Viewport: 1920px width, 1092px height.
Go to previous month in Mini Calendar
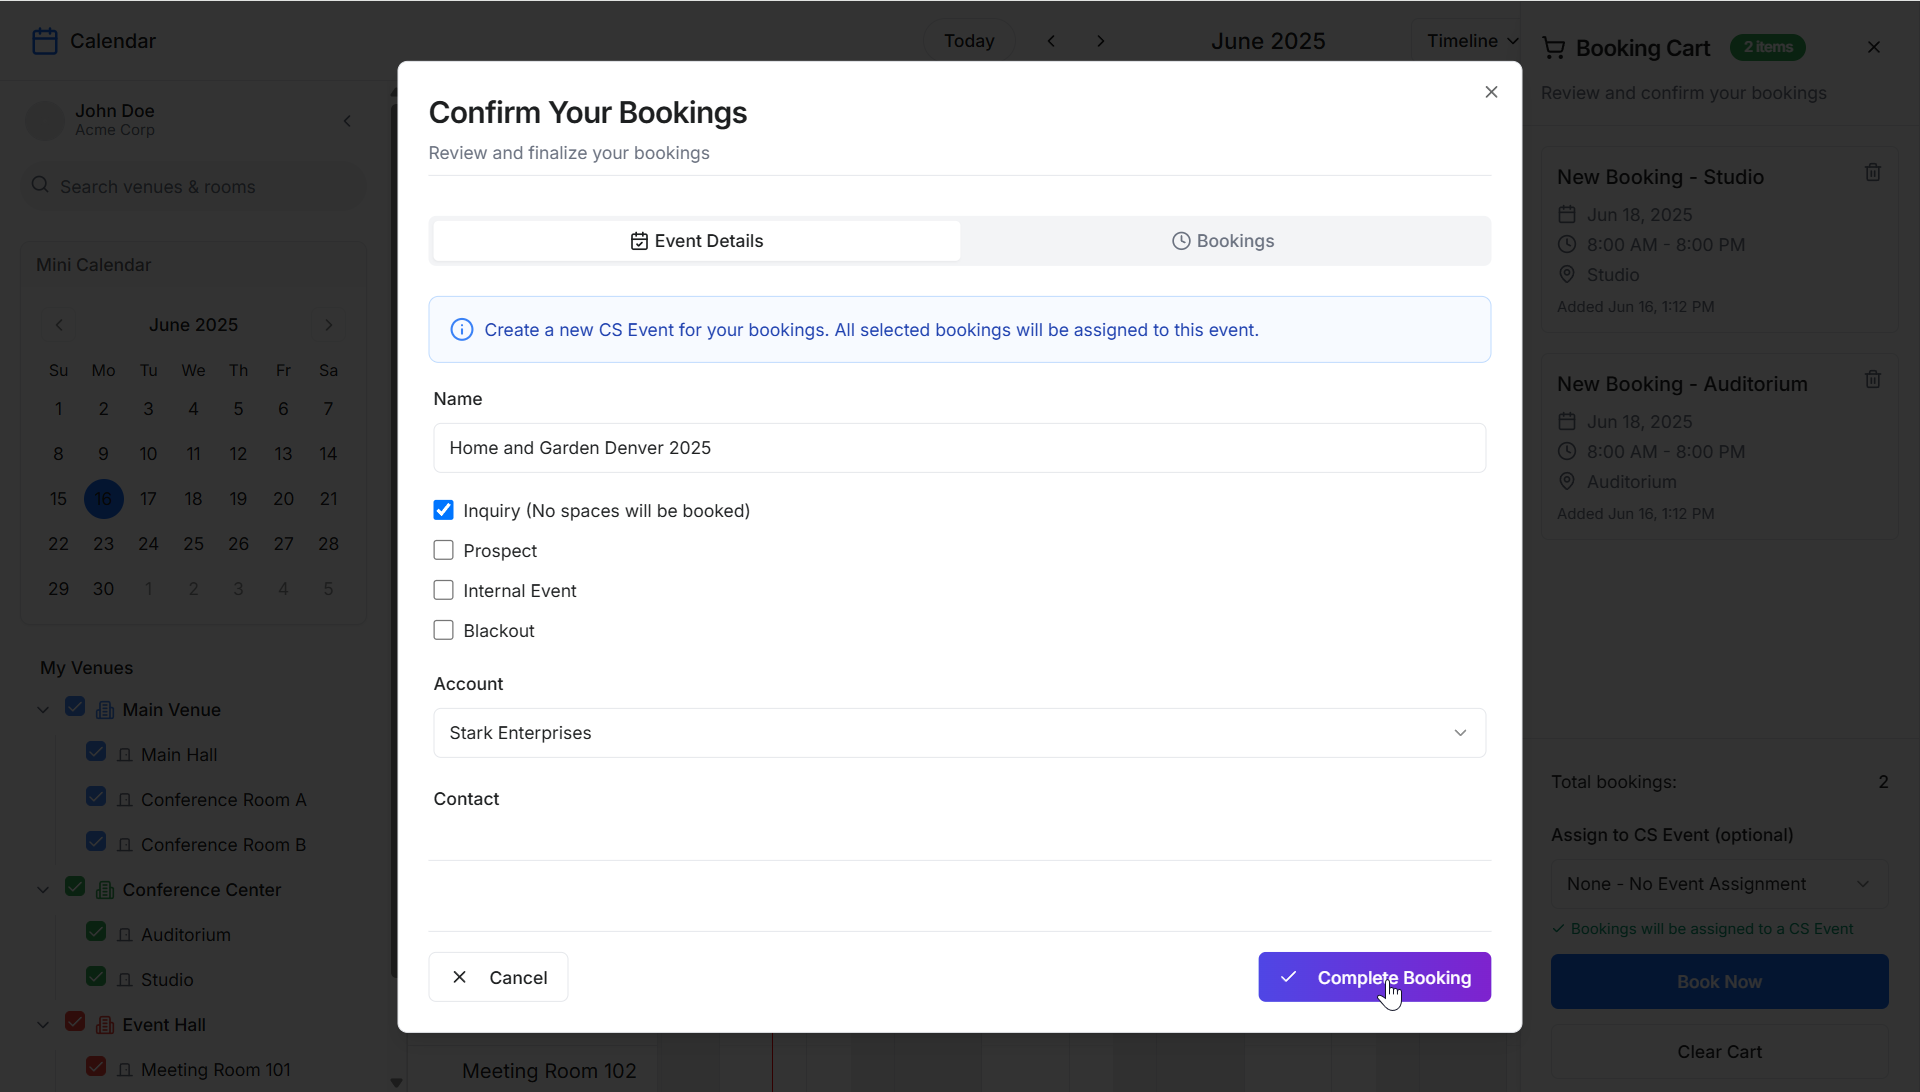(59, 325)
